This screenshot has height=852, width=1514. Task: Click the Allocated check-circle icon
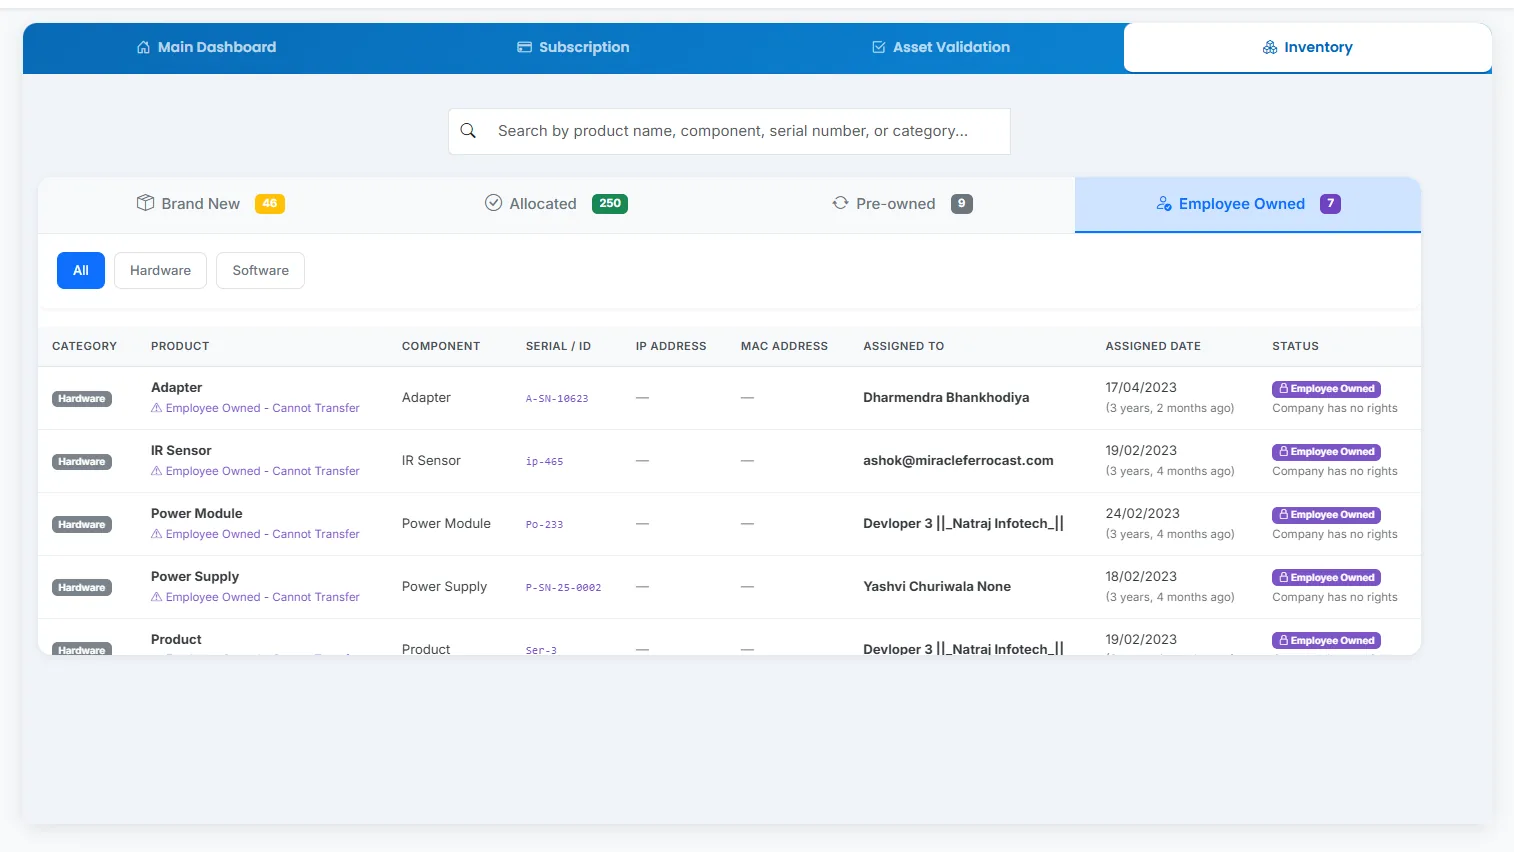point(493,203)
